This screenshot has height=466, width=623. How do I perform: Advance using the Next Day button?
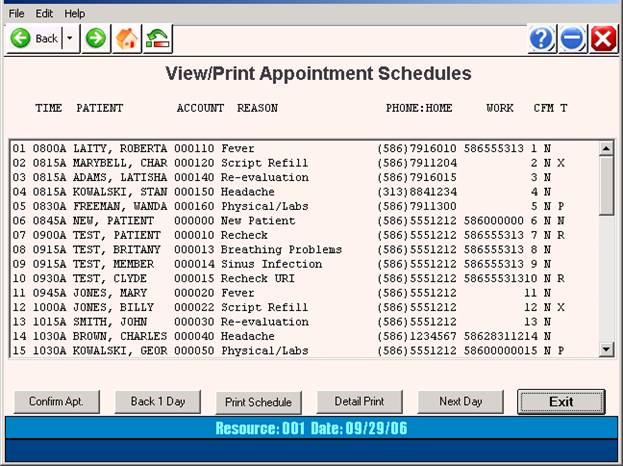pos(460,402)
